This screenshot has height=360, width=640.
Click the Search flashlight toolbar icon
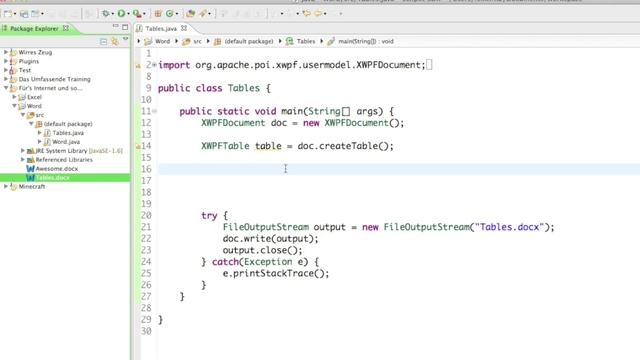tap(203, 14)
